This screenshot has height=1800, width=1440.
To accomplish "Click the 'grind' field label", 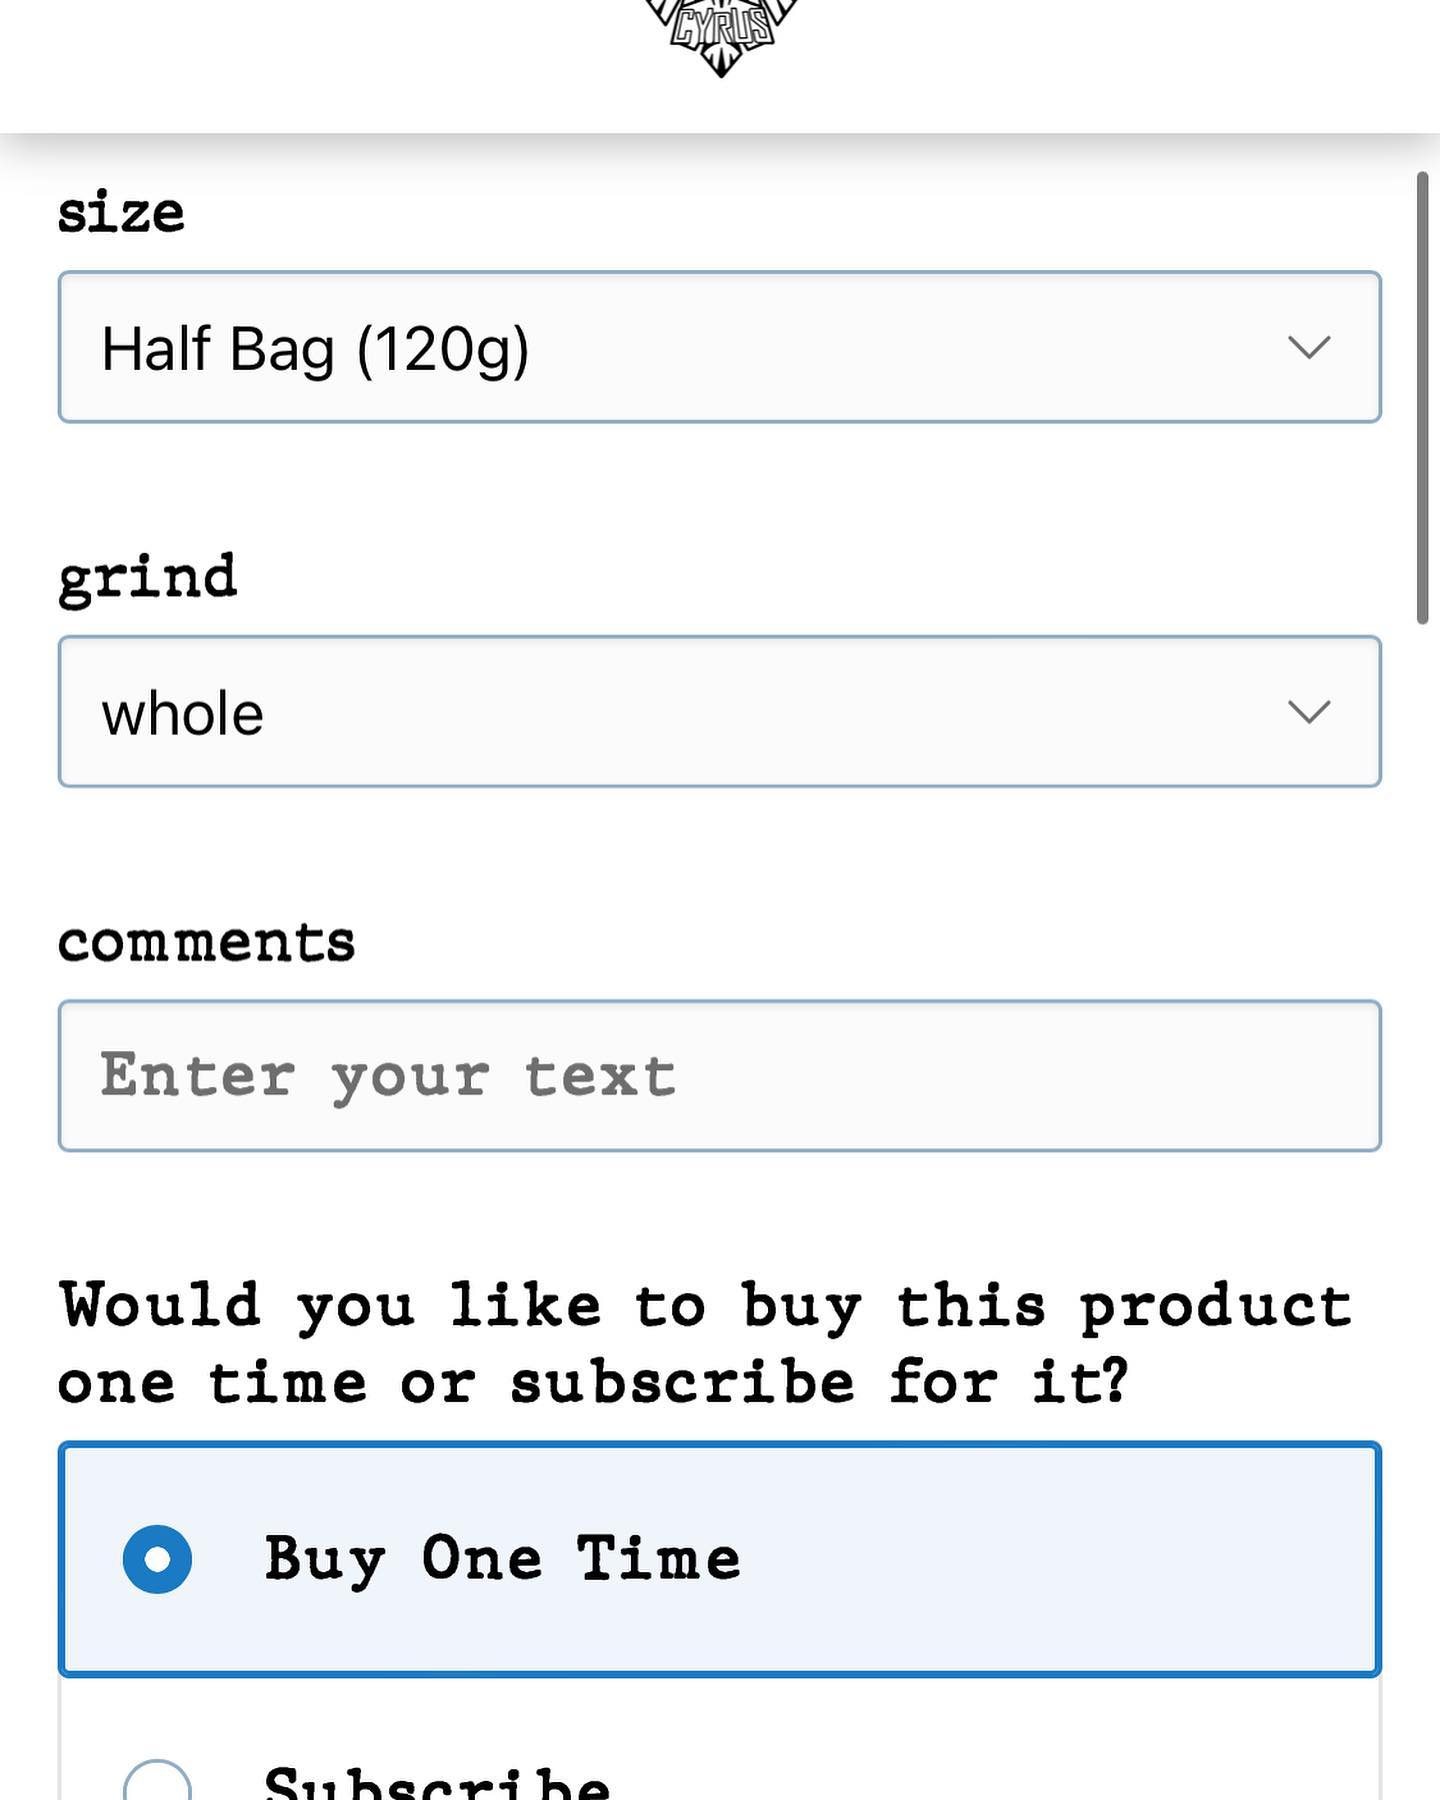I will point(147,578).
